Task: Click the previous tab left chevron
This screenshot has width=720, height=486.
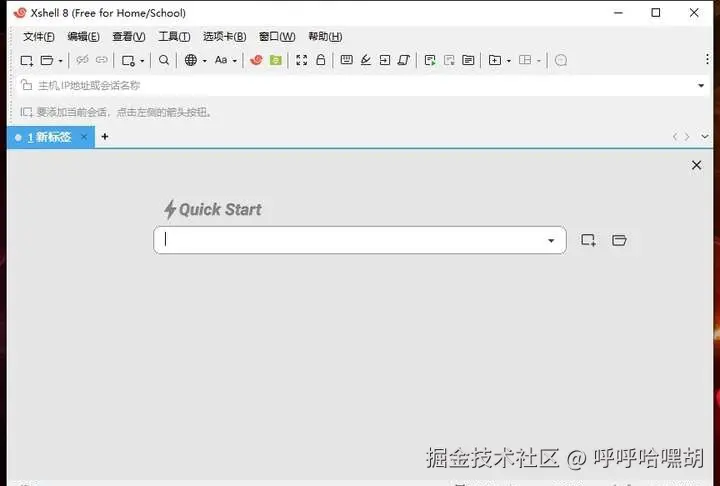Action: tap(675, 137)
